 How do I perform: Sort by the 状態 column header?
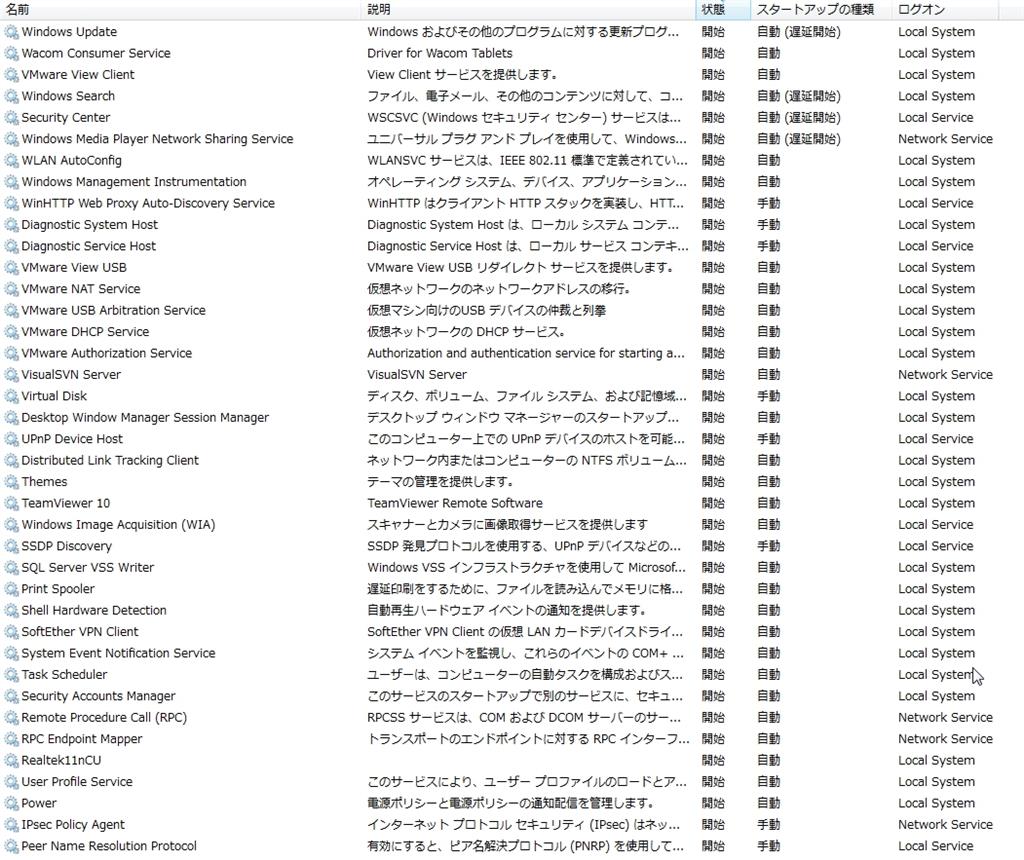click(x=723, y=9)
